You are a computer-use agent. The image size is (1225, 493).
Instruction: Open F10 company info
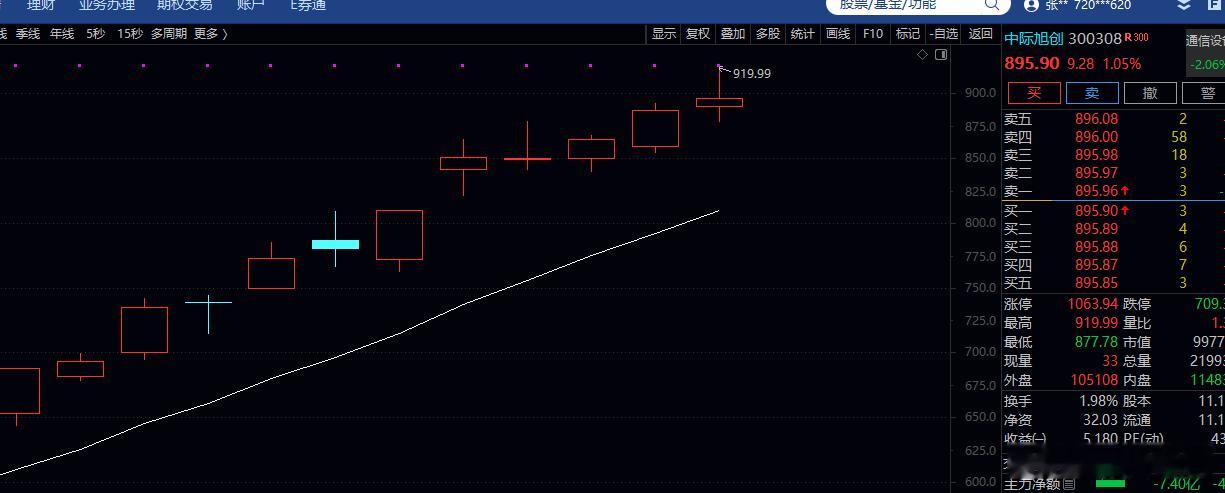873,33
